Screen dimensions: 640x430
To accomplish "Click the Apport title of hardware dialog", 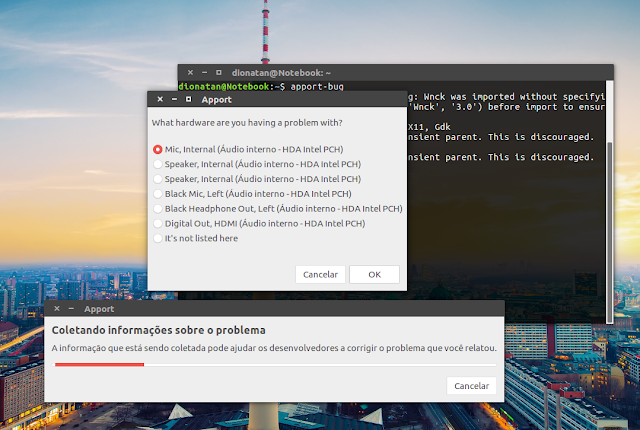I will (x=216, y=100).
